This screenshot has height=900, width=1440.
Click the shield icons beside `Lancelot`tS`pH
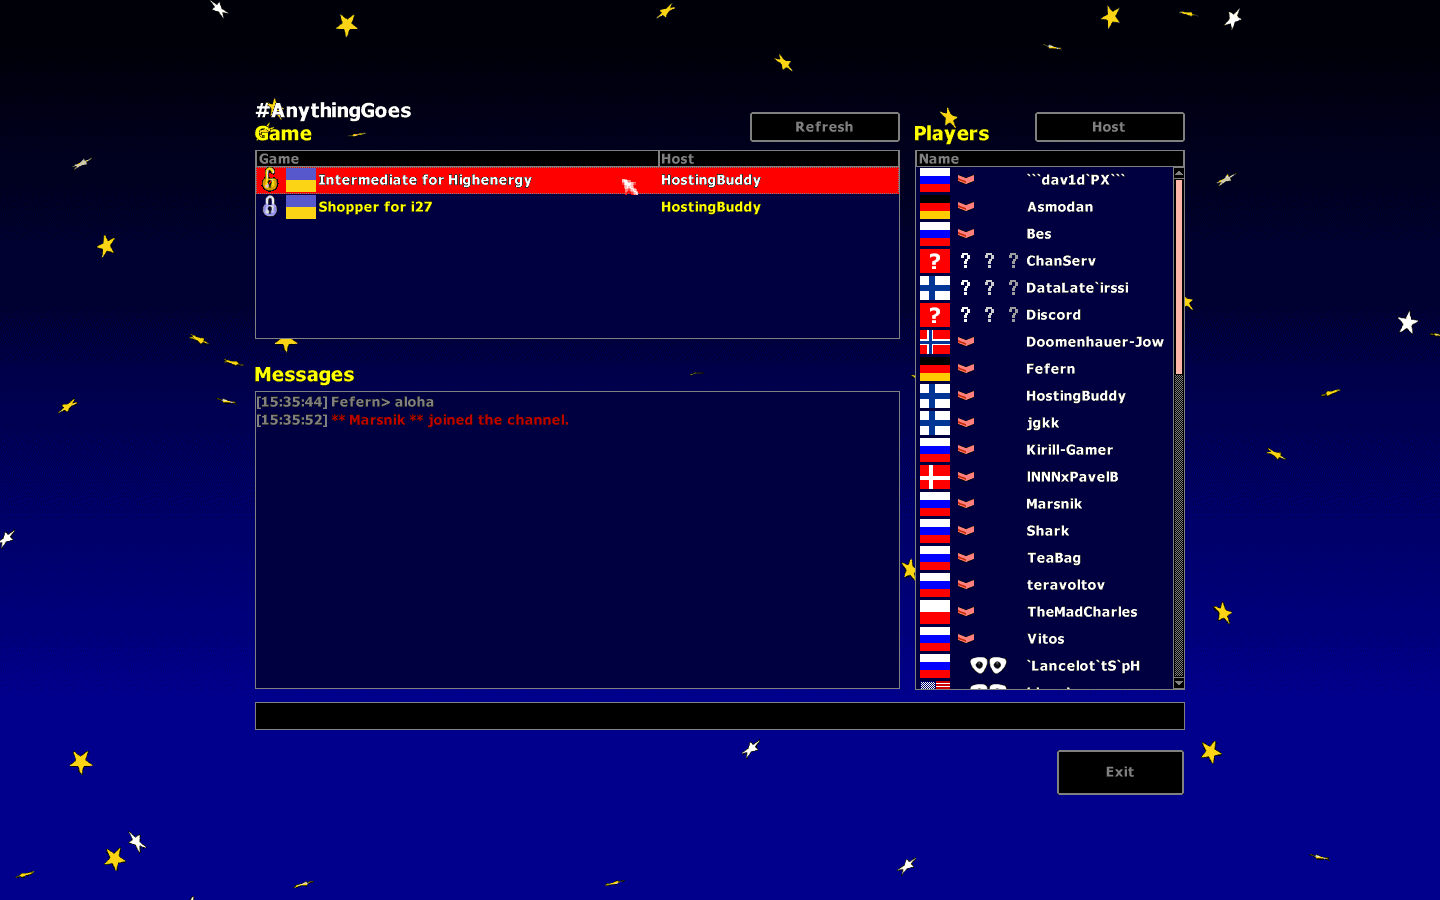[988, 666]
